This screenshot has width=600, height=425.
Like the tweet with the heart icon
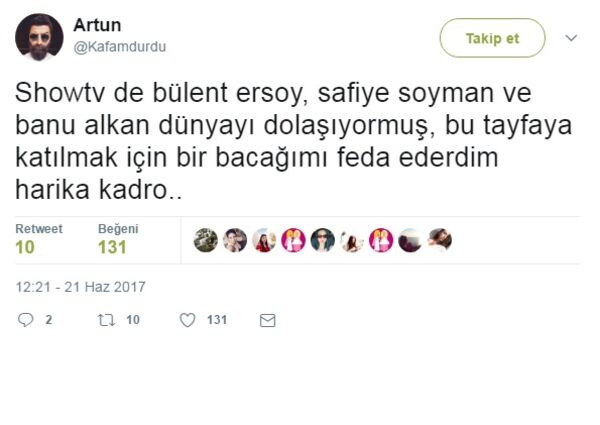[x=186, y=320]
